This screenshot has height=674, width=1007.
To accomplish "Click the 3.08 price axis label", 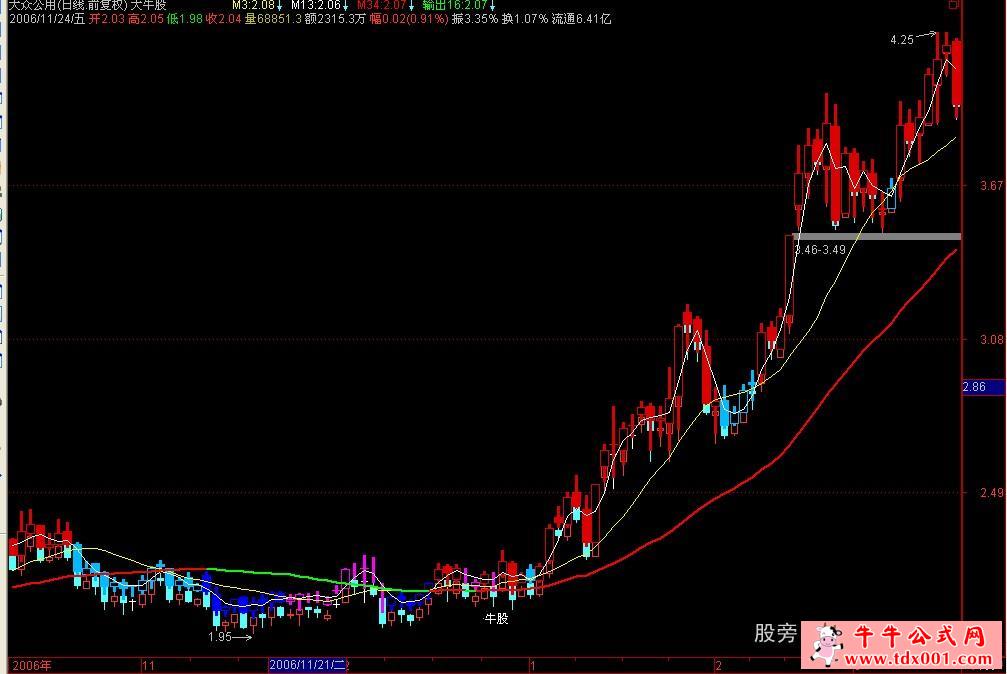I will (x=991, y=340).
